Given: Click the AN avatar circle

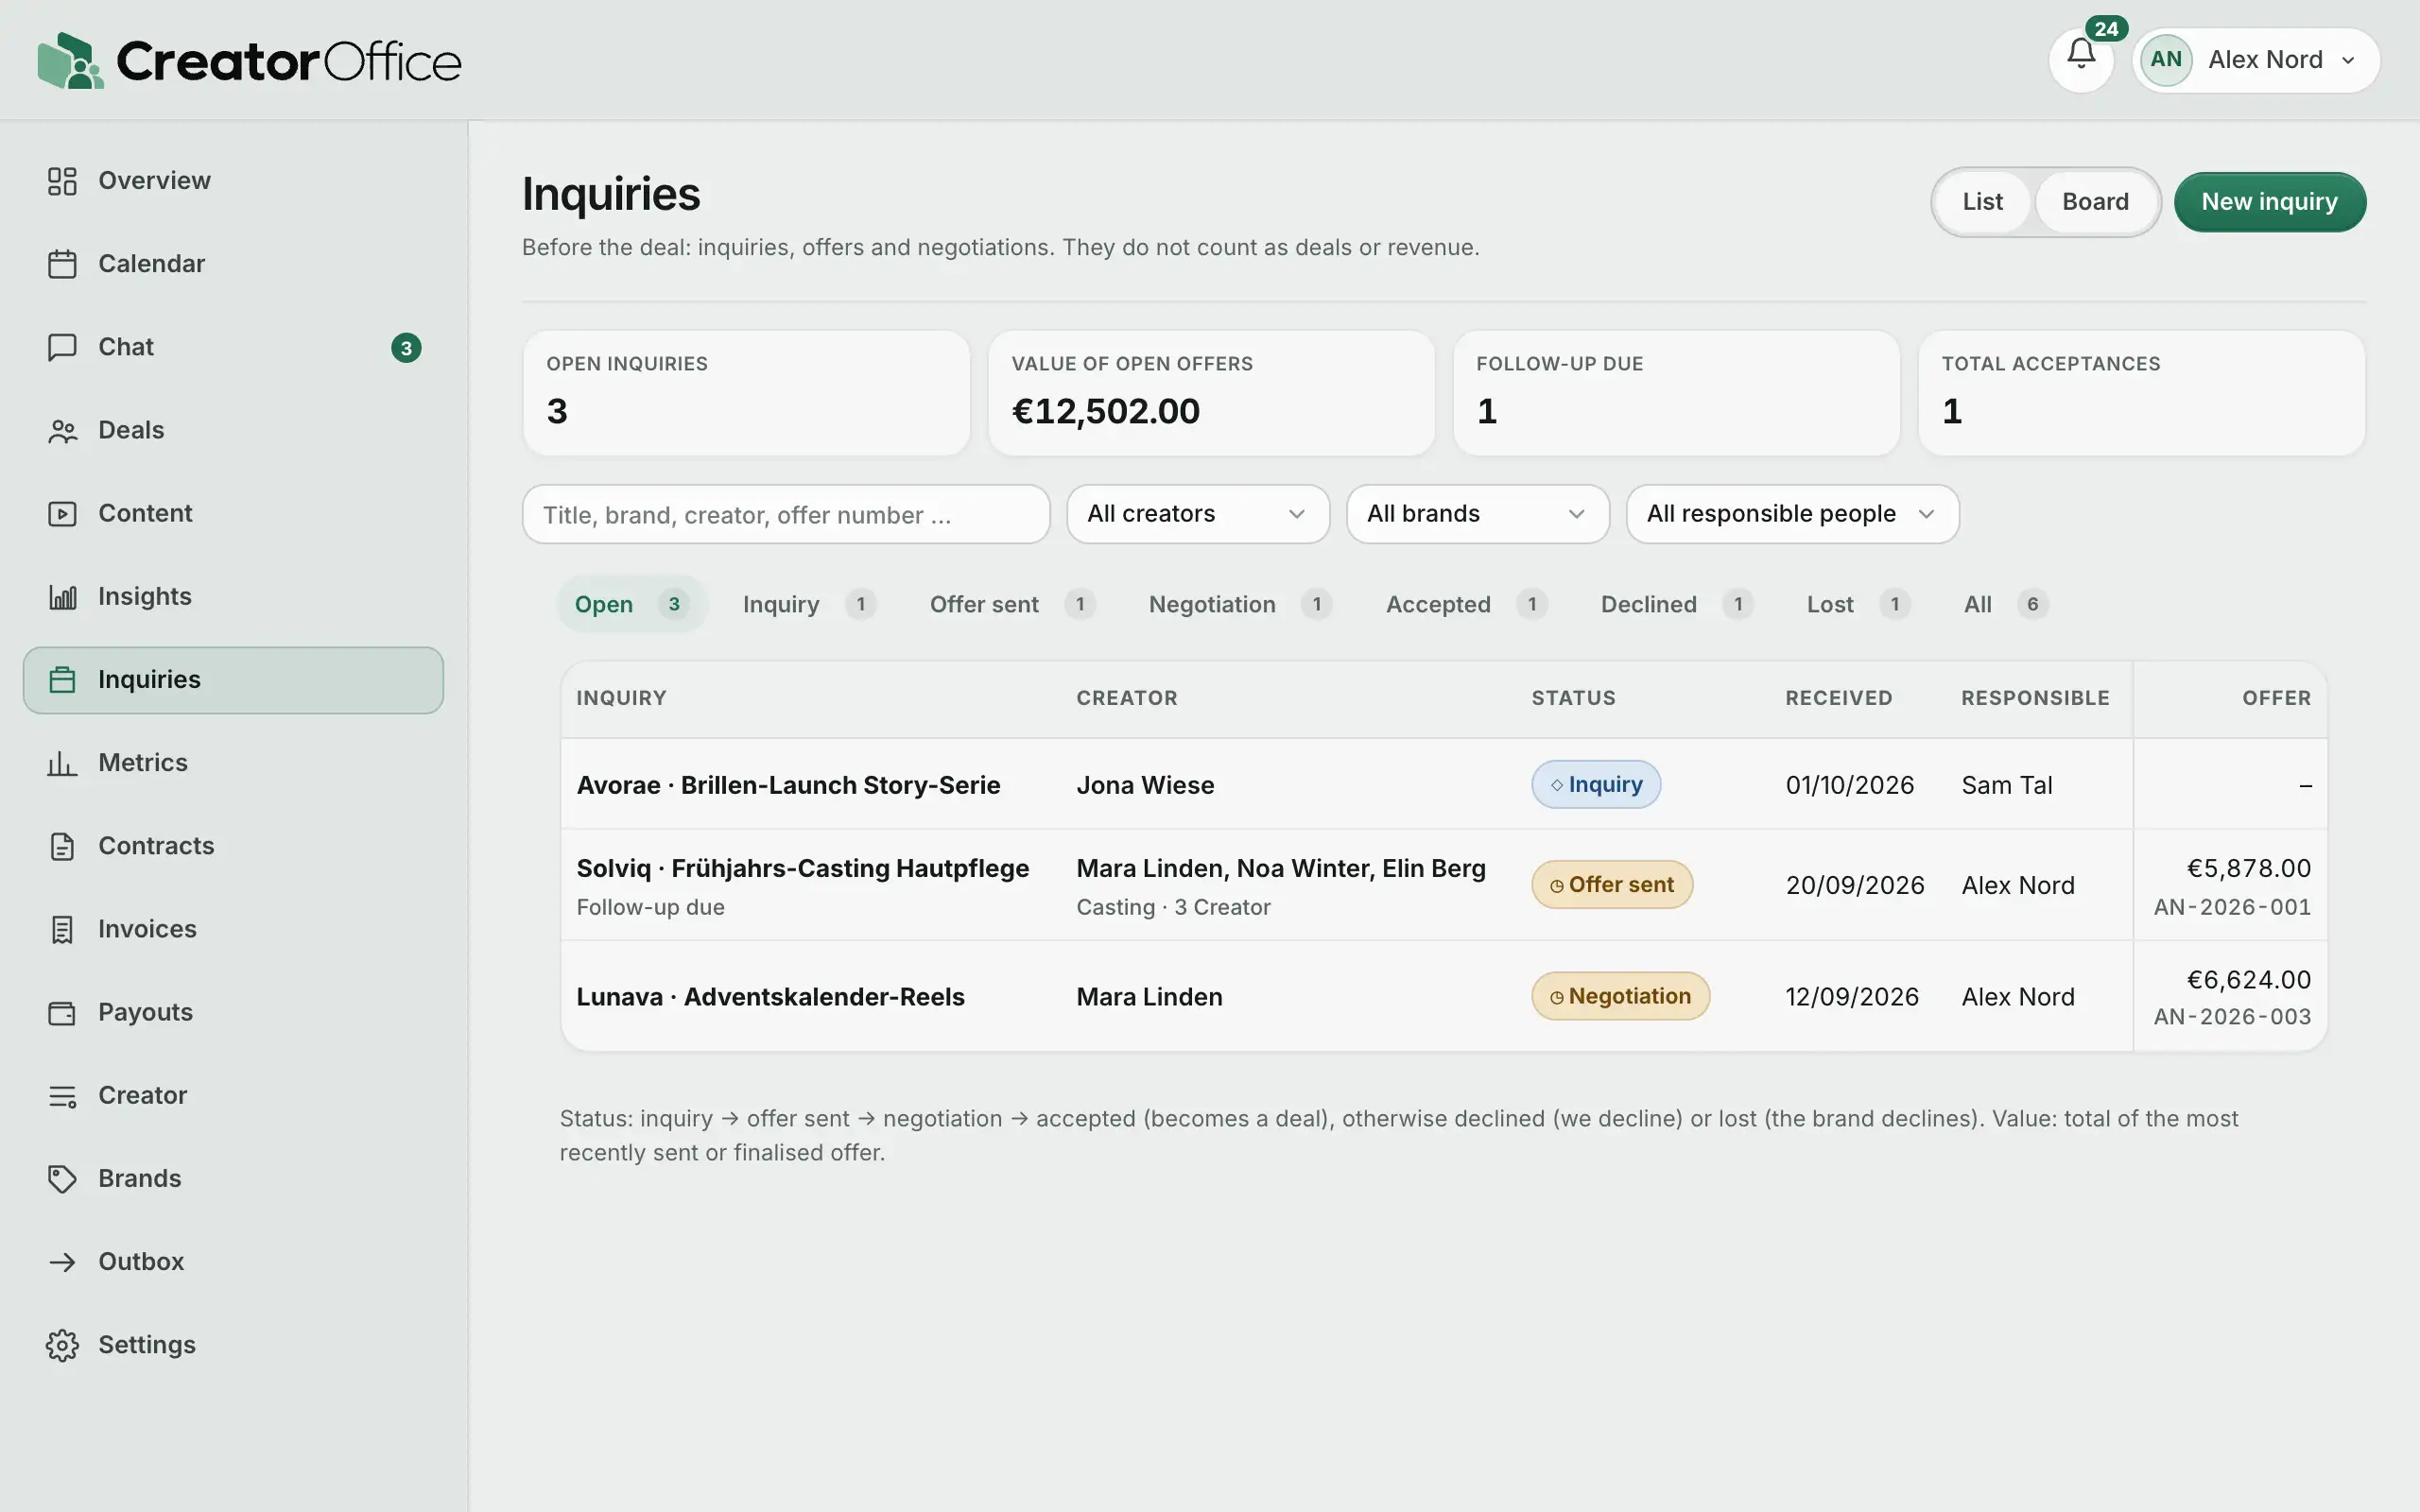Looking at the screenshot, I should (2166, 60).
